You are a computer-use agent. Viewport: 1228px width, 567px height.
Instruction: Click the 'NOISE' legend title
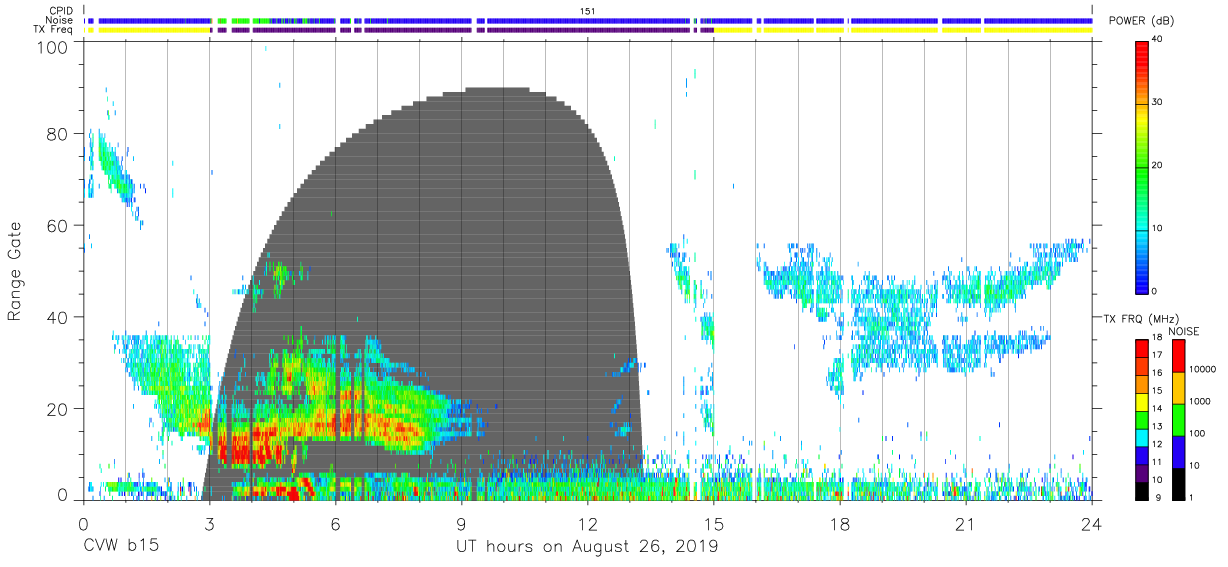pyautogui.click(x=1184, y=331)
